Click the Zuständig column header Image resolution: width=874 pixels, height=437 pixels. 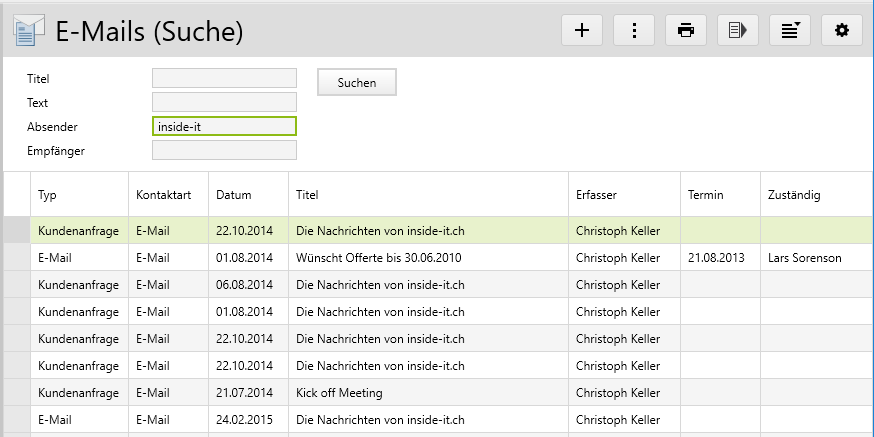click(x=794, y=195)
